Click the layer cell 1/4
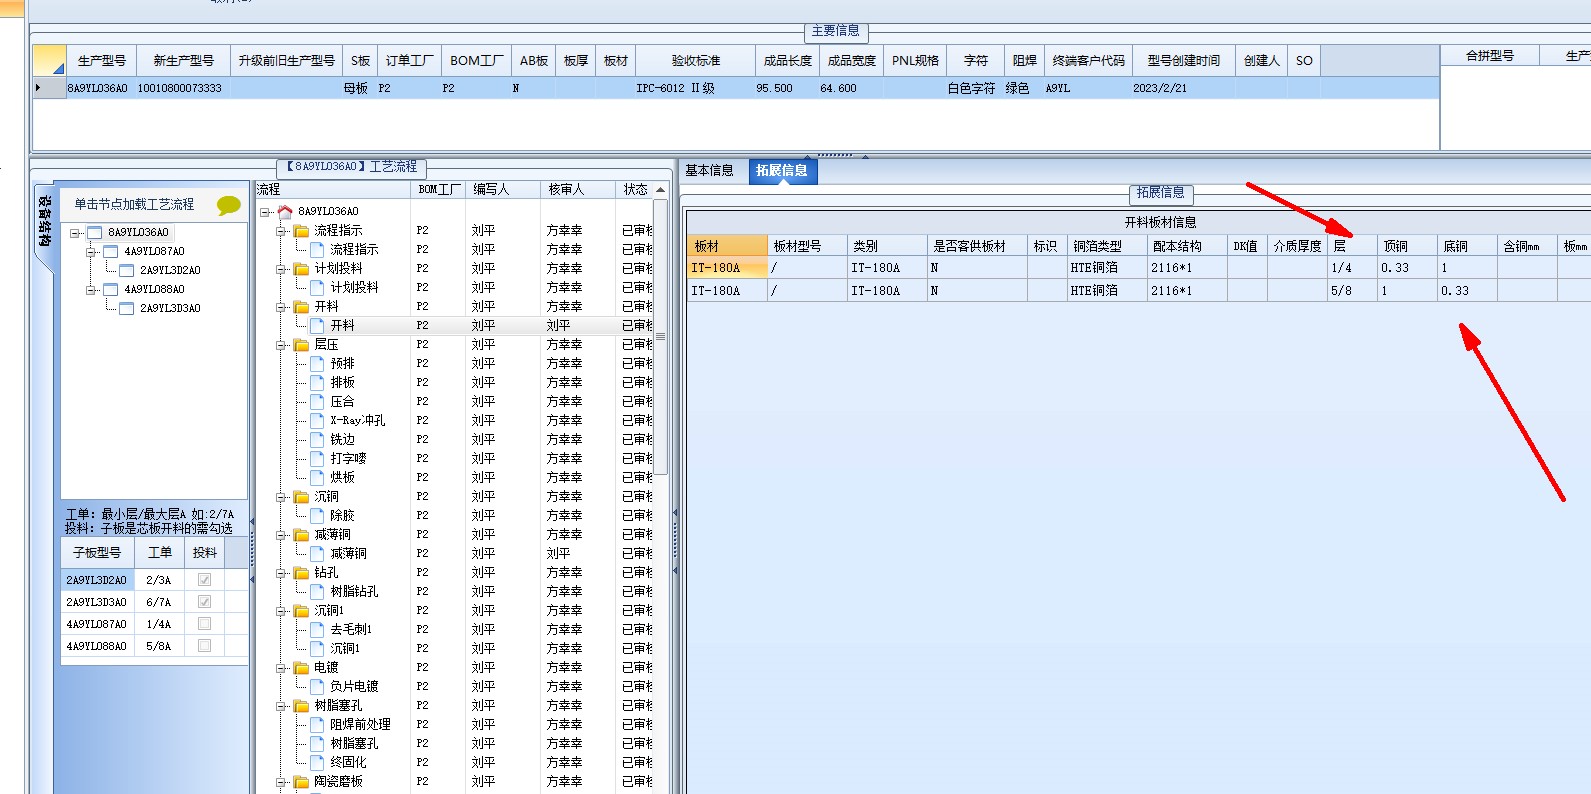This screenshot has height=794, width=1591. coord(1352,268)
